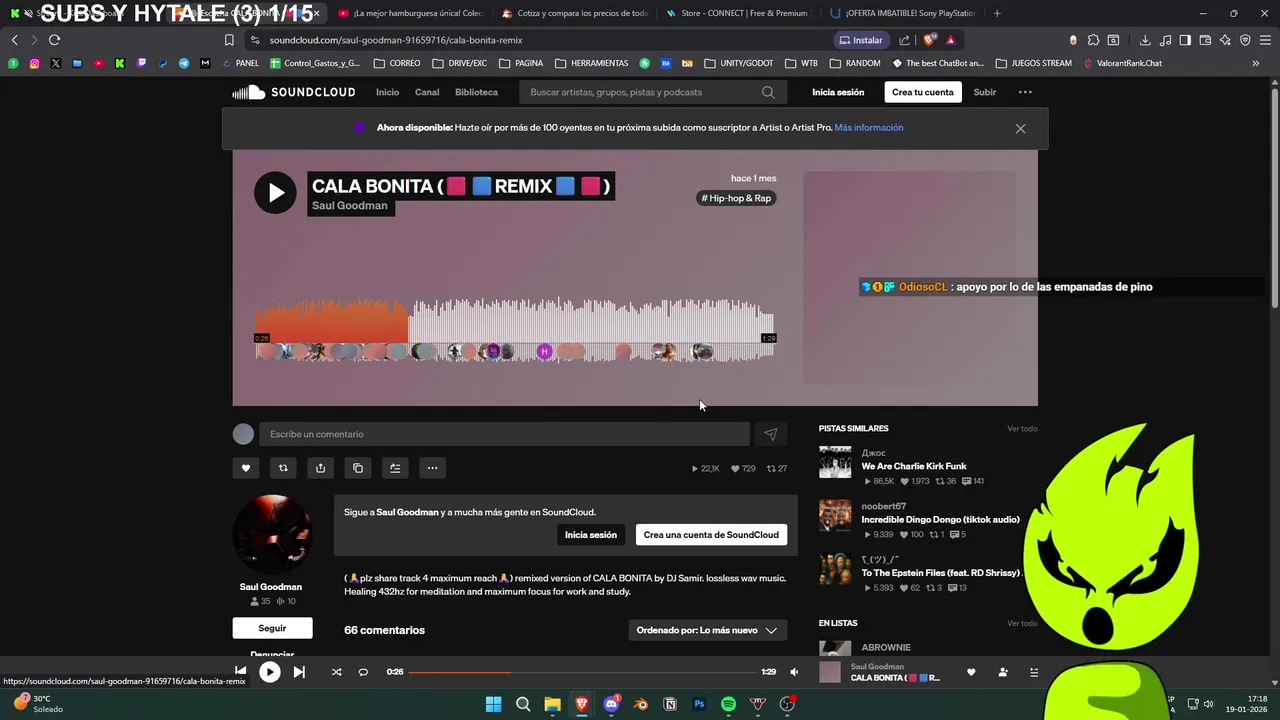Send comment with the paper plane icon
Image resolution: width=1280 pixels, height=720 pixels.
(771, 434)
